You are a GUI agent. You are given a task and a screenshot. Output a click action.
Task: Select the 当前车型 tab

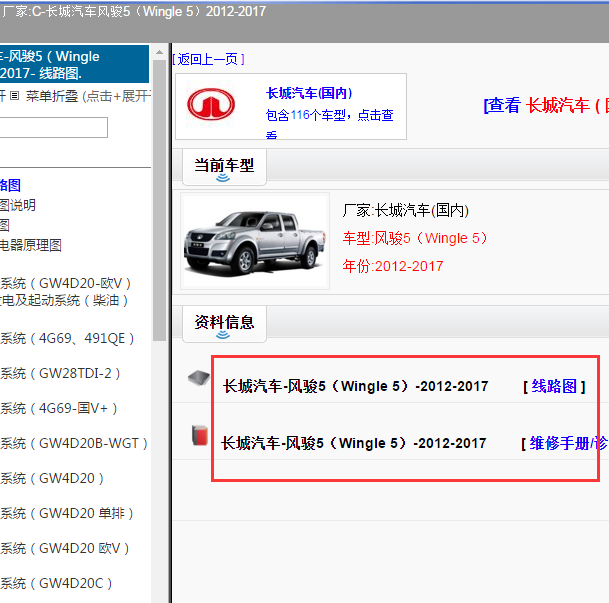pyautogui.click(x=224, y=166)
